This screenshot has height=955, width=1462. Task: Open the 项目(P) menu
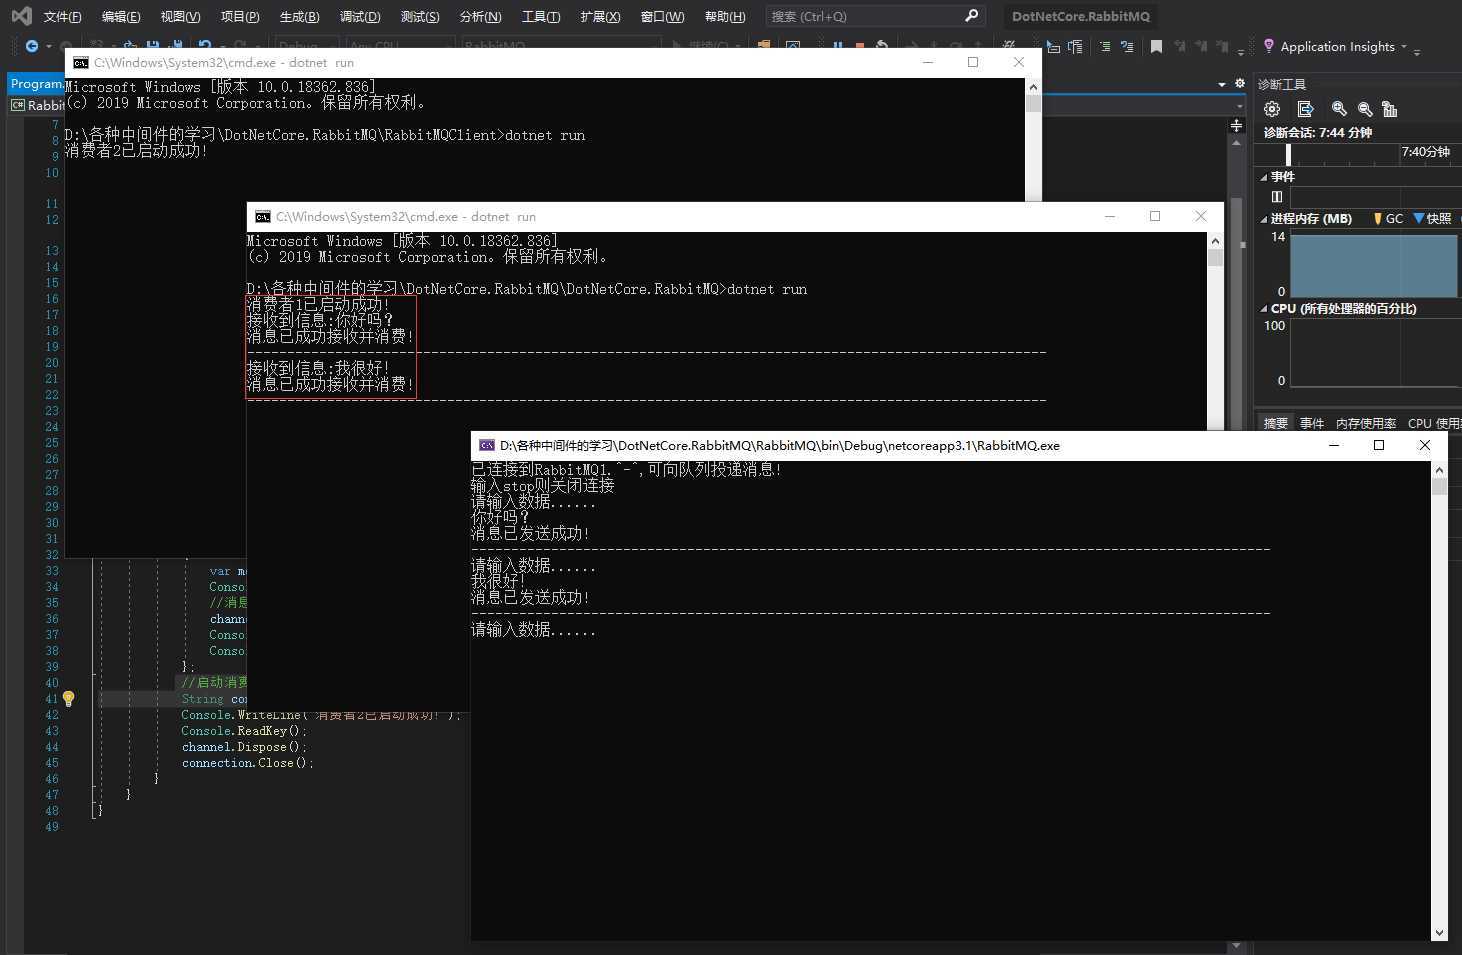240,17
